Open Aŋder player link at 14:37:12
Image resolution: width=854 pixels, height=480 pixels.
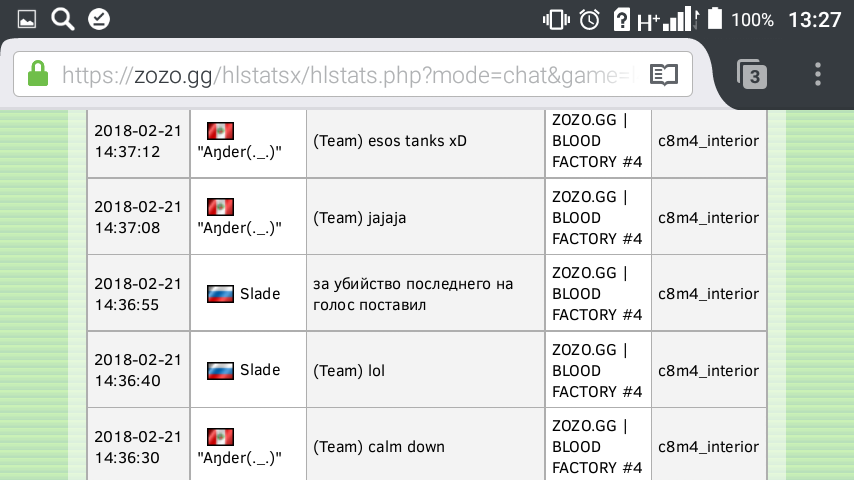(237, 151)
